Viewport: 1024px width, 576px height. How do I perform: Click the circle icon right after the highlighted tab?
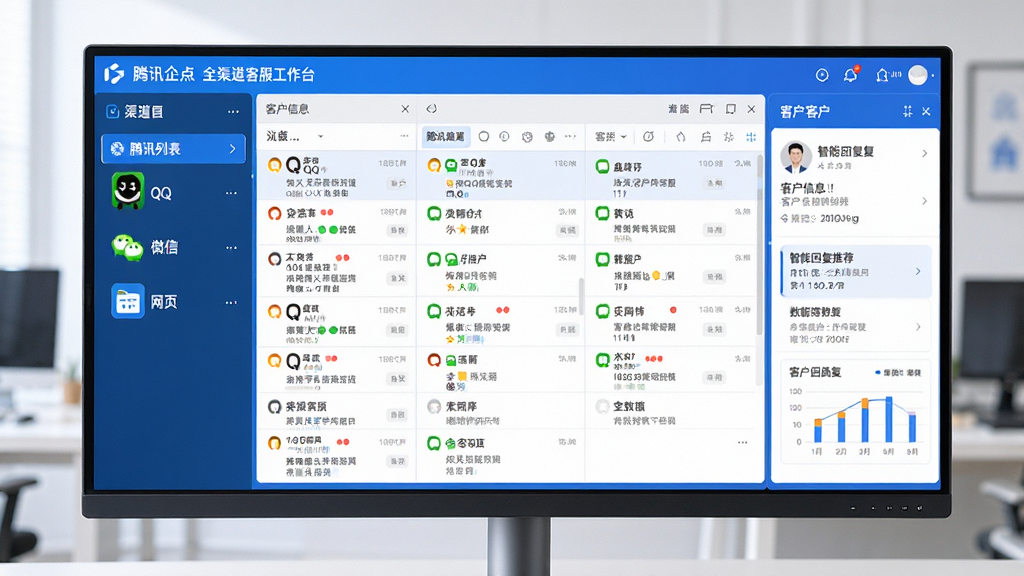[484, 136]
